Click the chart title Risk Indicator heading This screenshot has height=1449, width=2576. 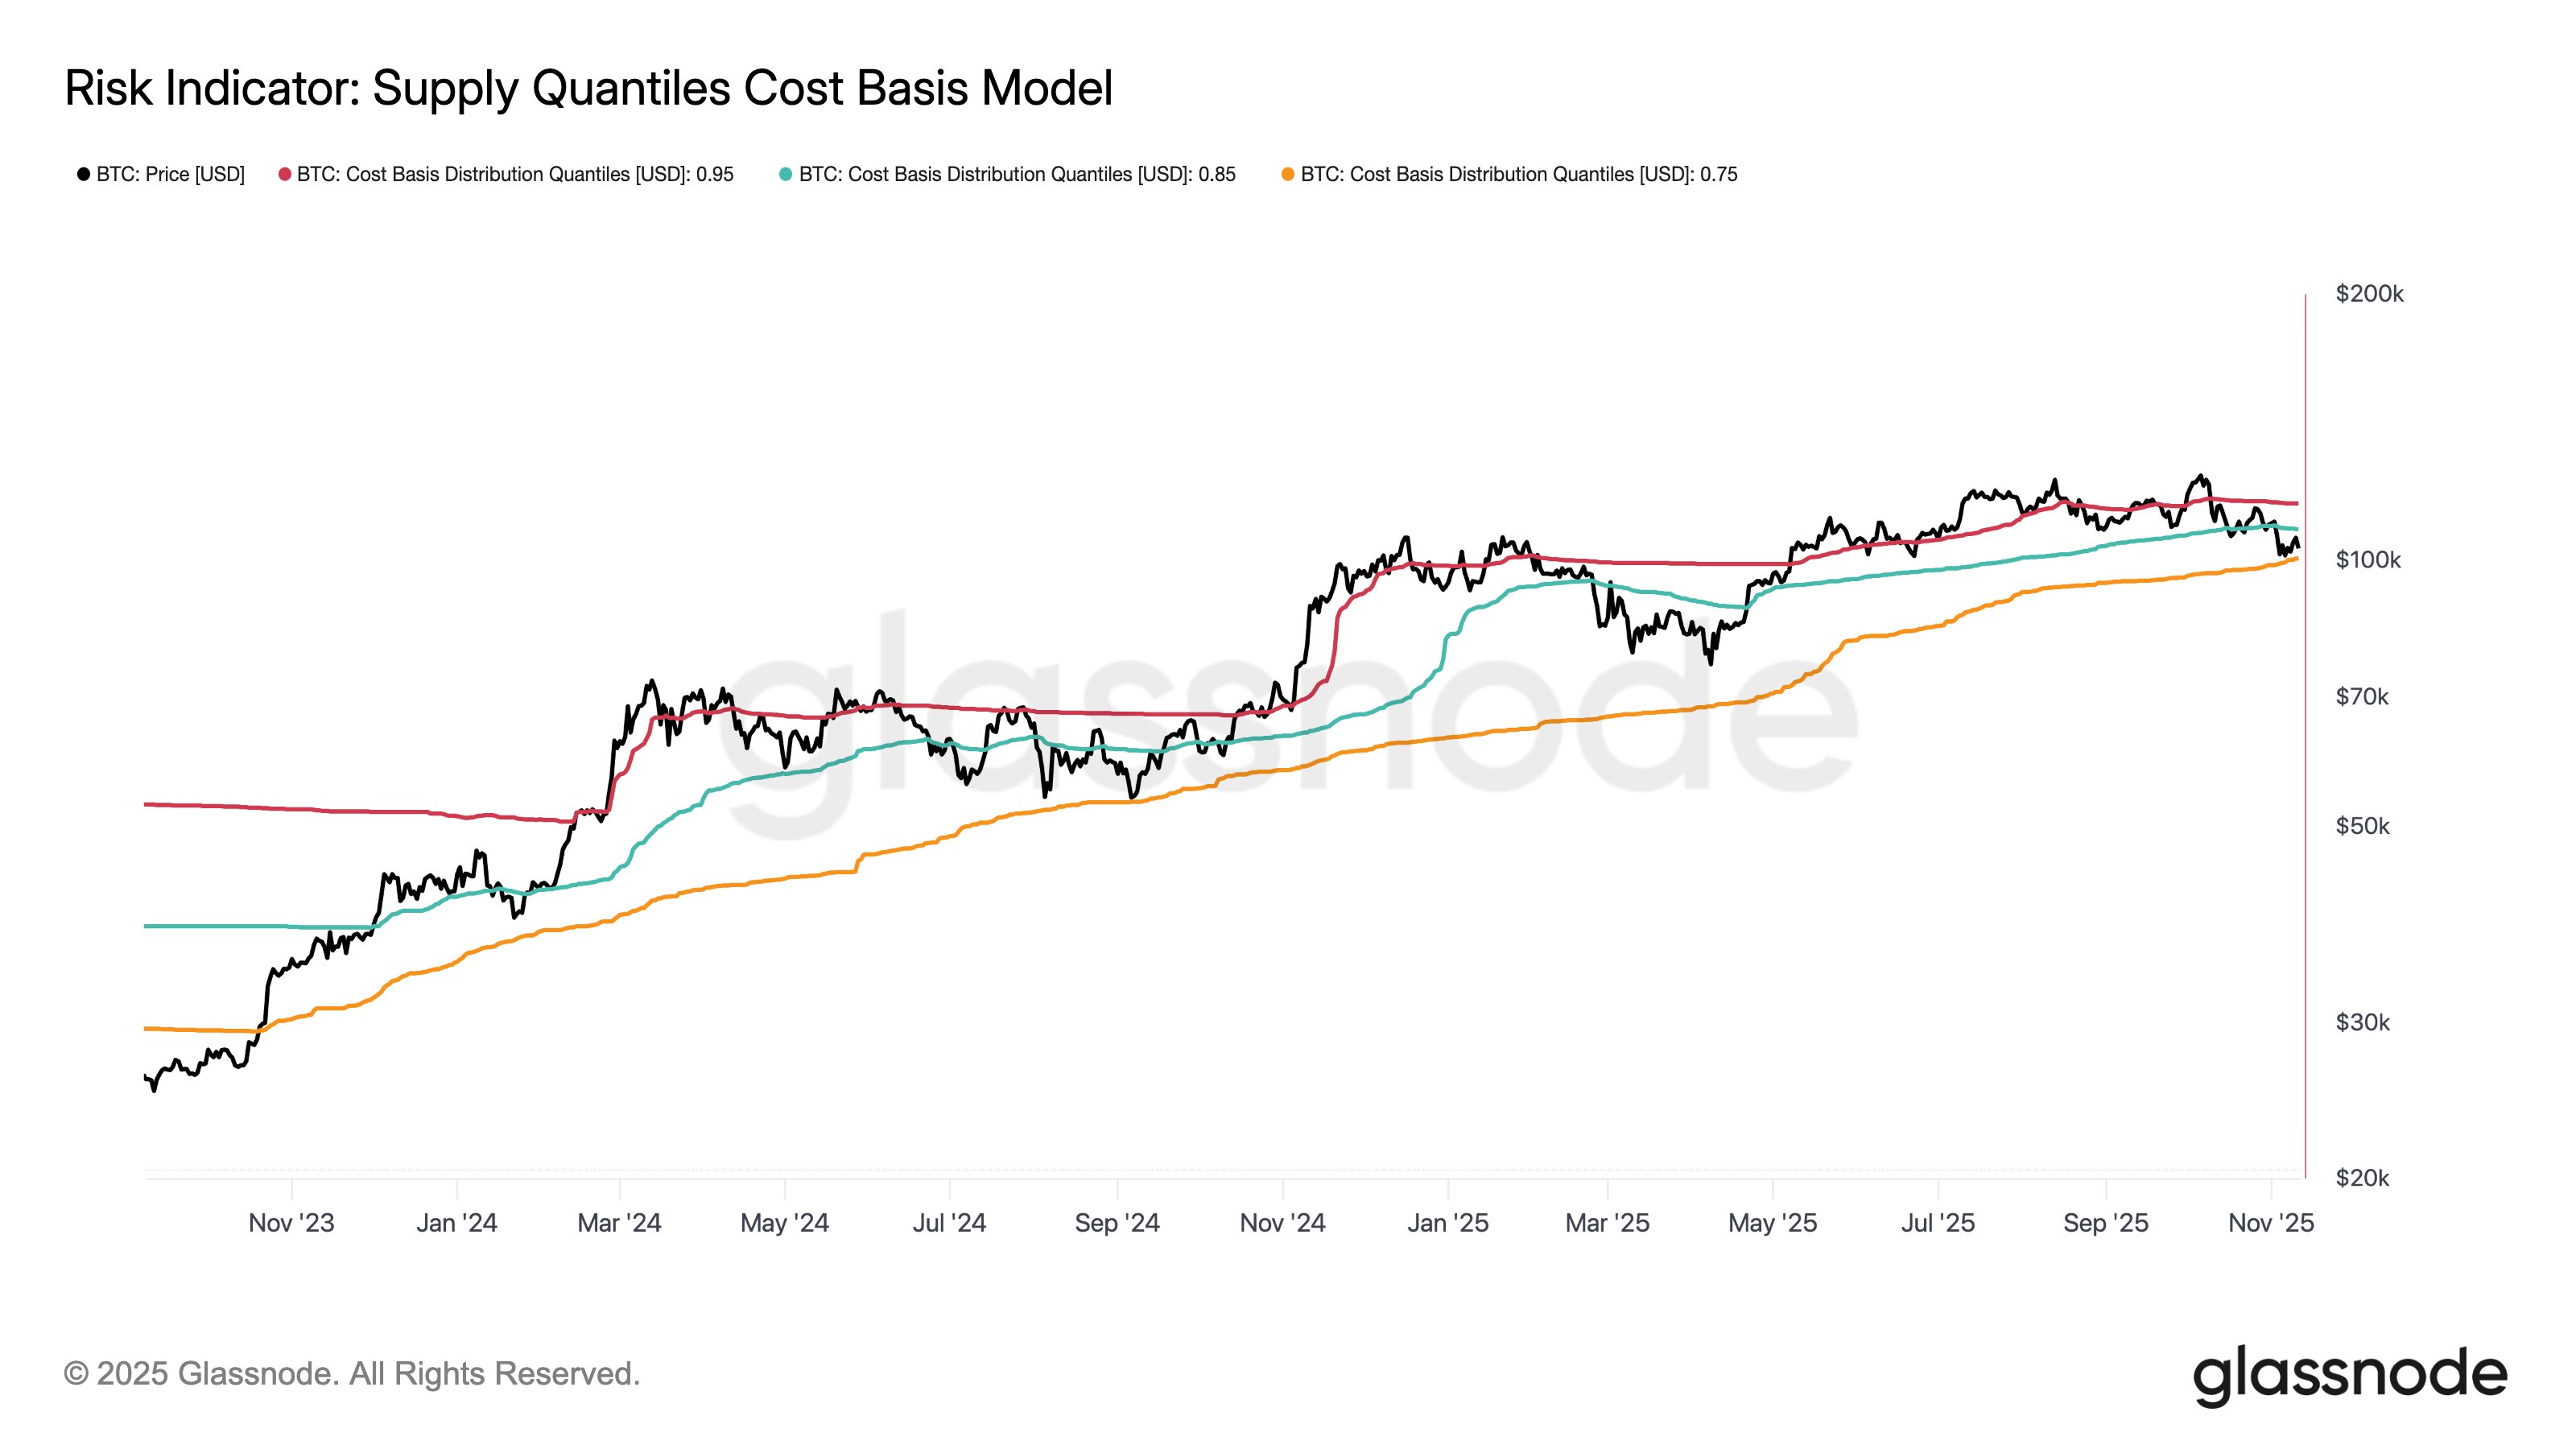click(x=588, y=88)
